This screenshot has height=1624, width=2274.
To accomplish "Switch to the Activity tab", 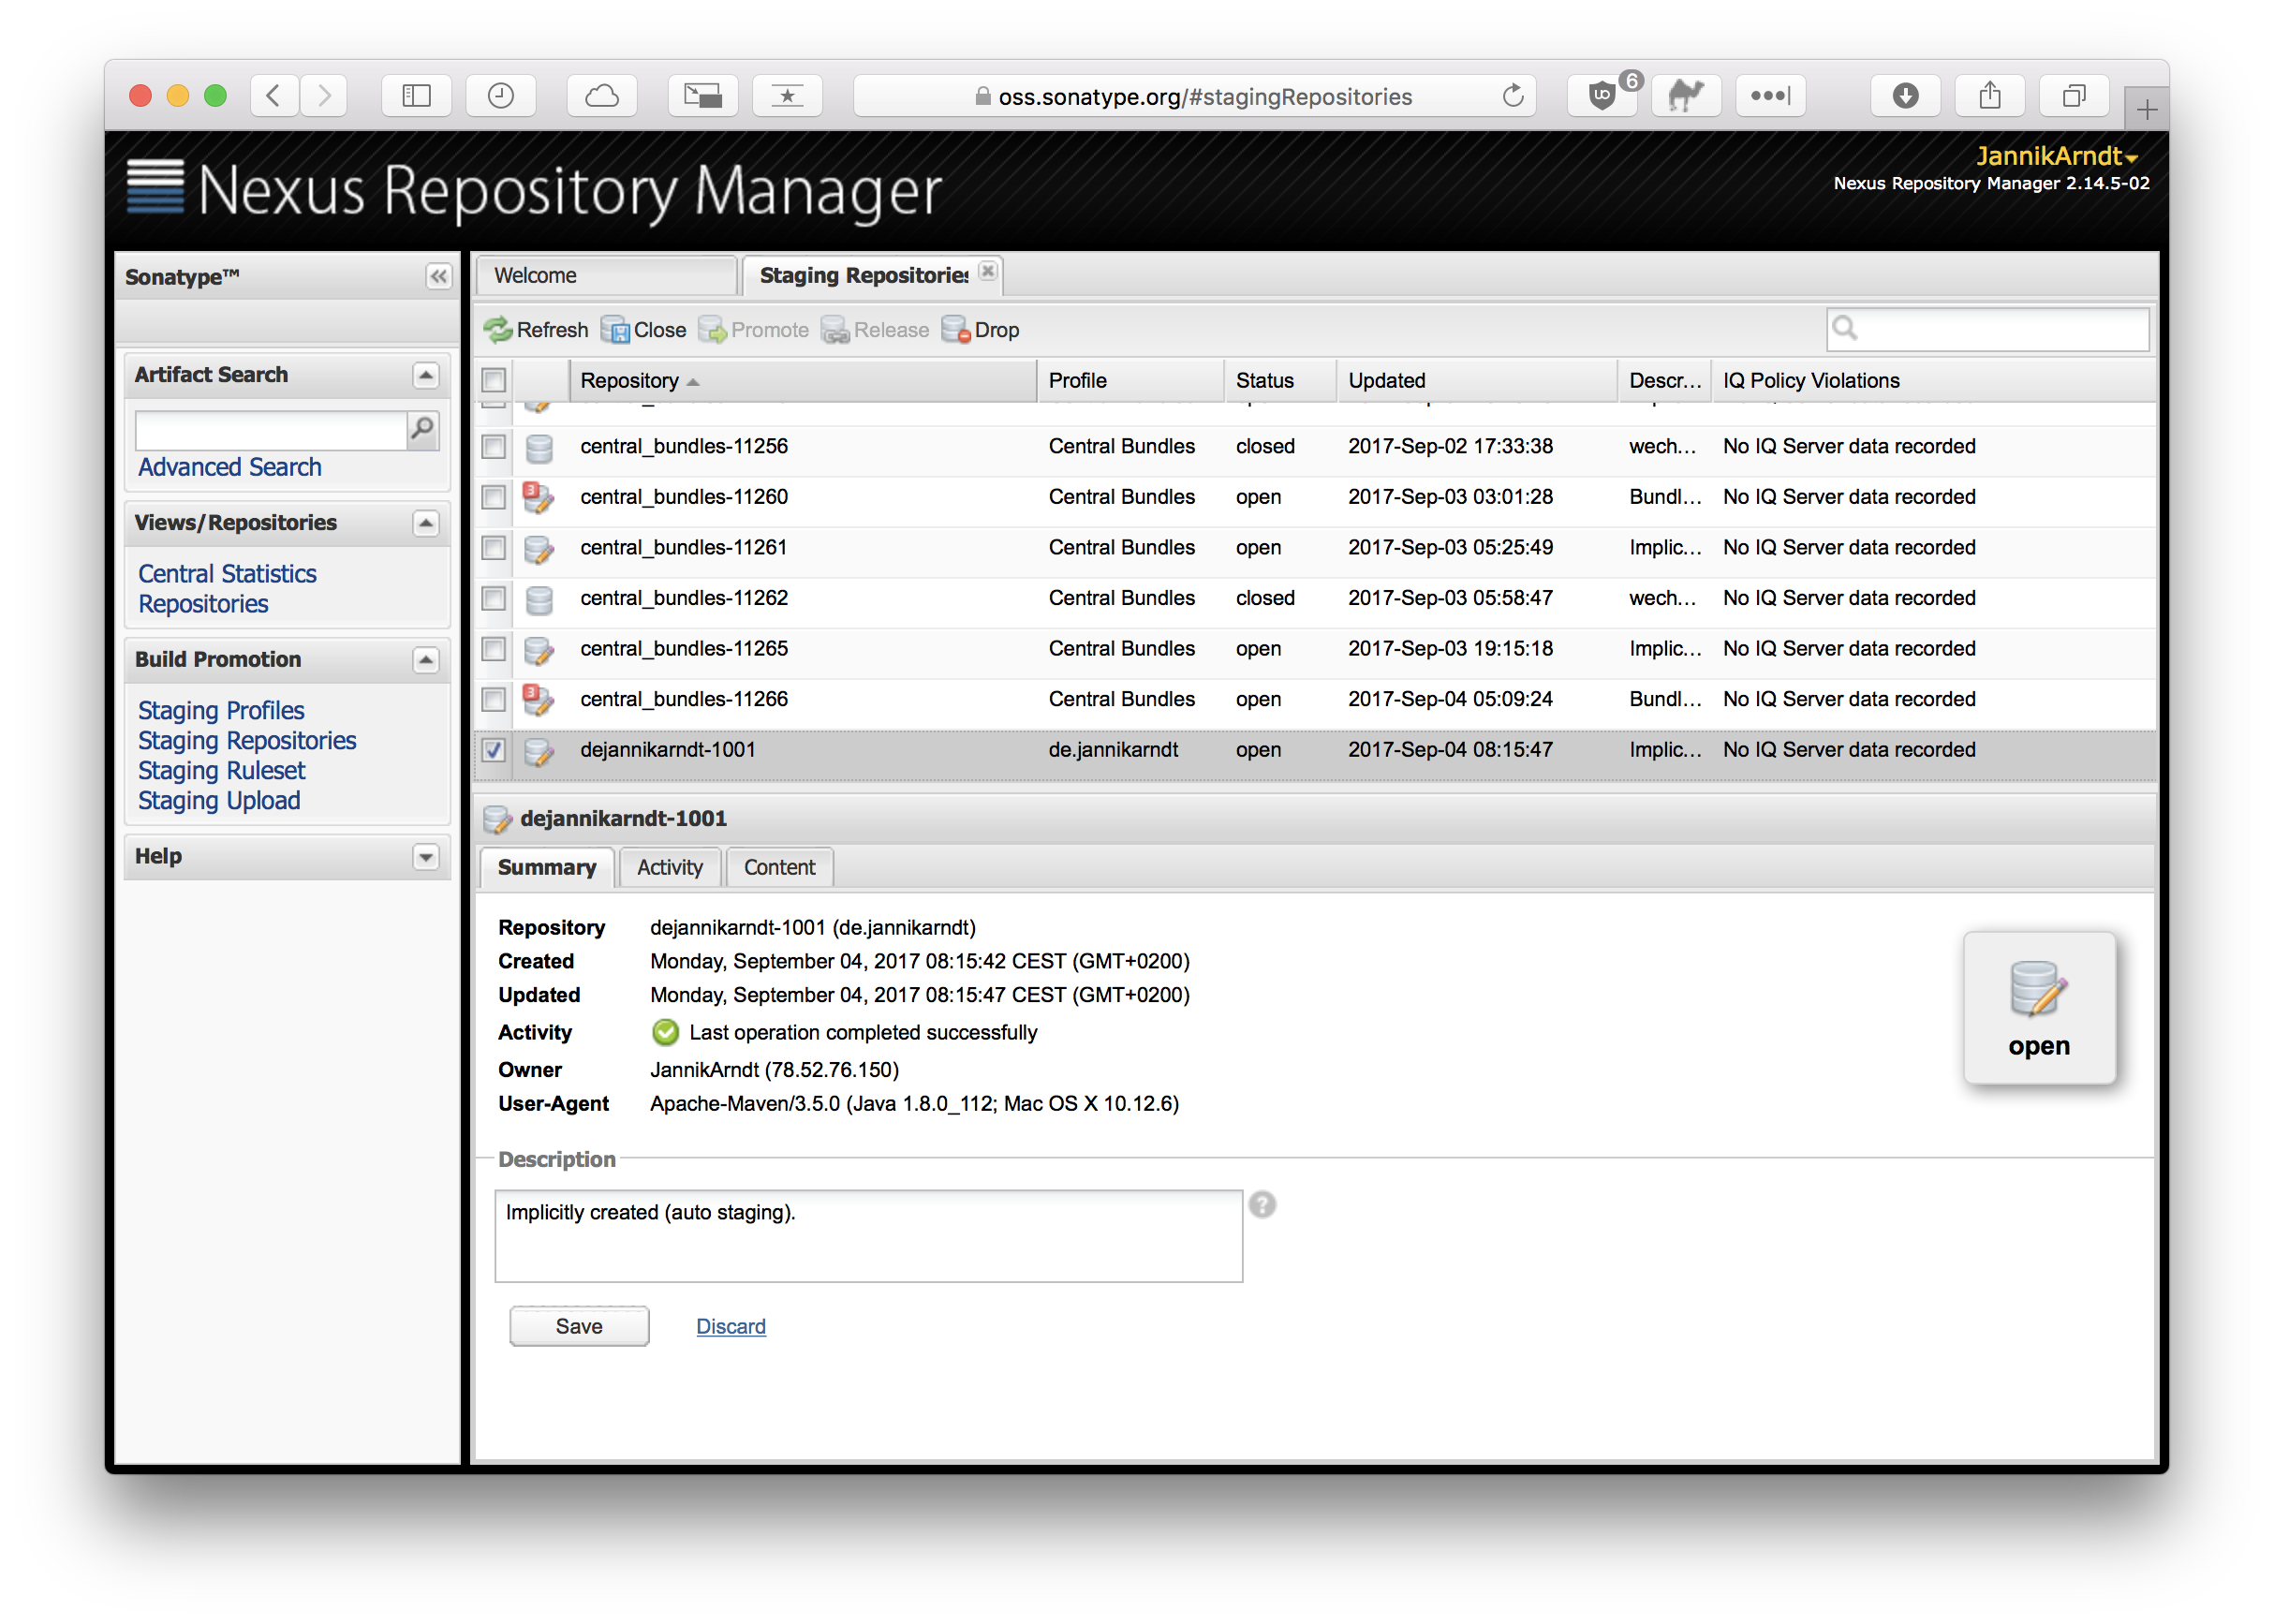I will (x=668, y=864).
